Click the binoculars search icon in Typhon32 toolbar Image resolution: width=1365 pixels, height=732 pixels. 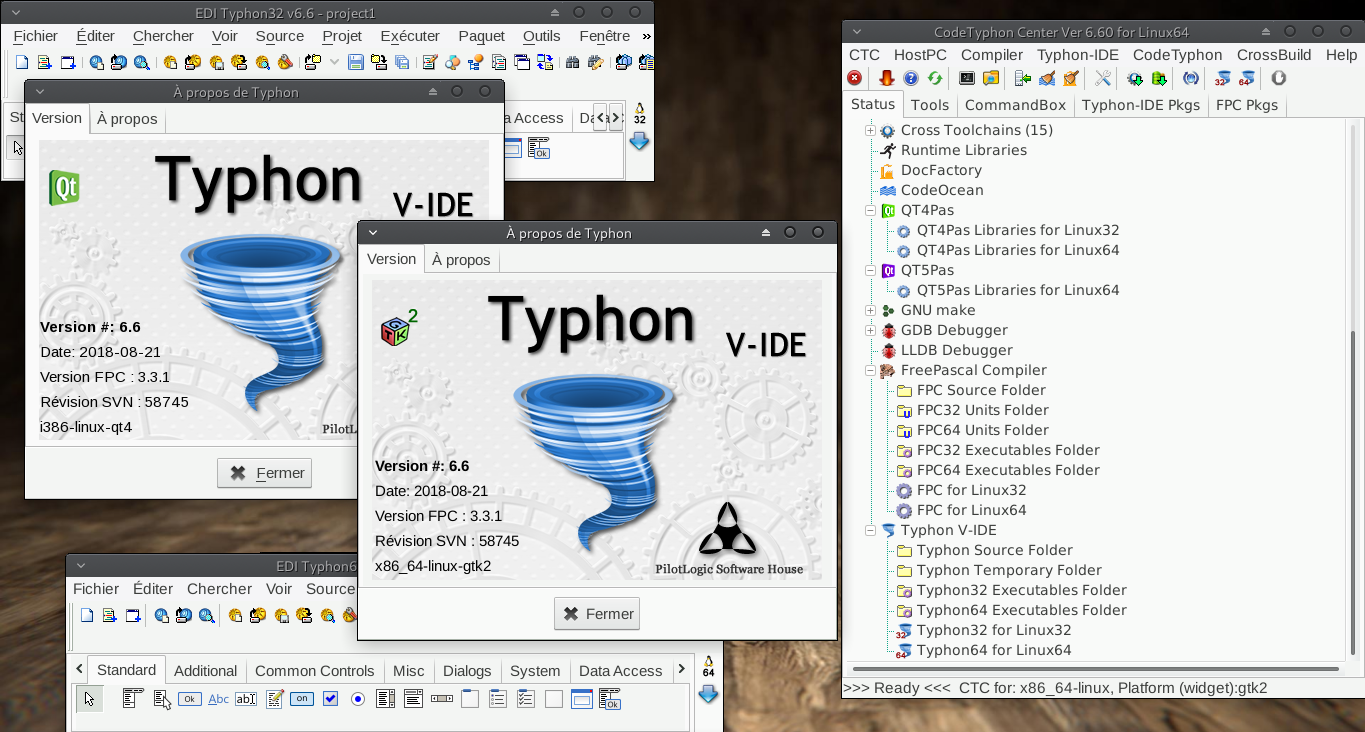click(x=572, y=62)
